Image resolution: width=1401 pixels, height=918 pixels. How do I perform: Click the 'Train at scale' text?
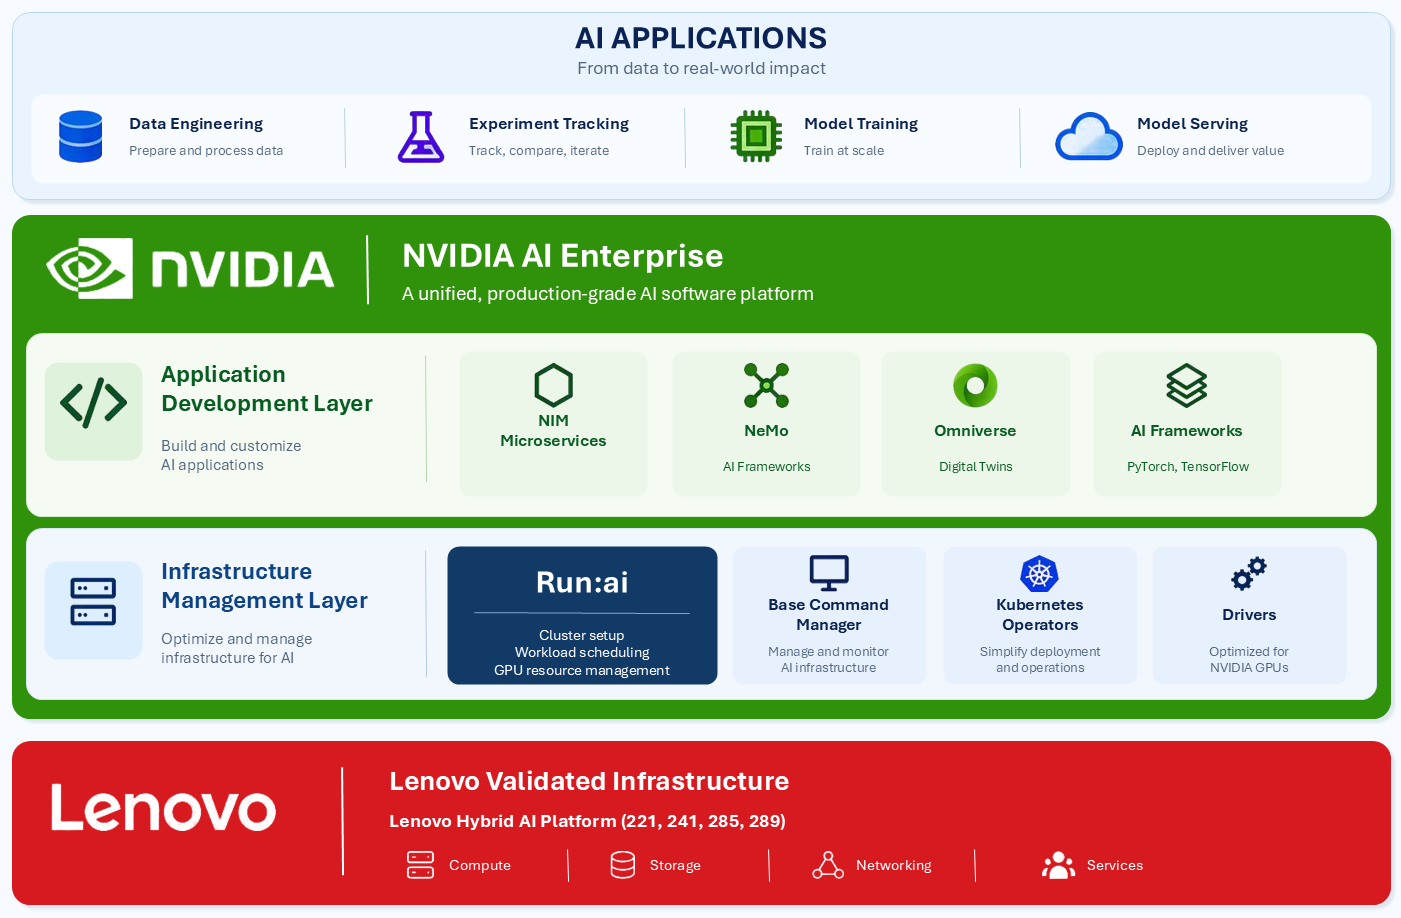(x=844, y=151)
